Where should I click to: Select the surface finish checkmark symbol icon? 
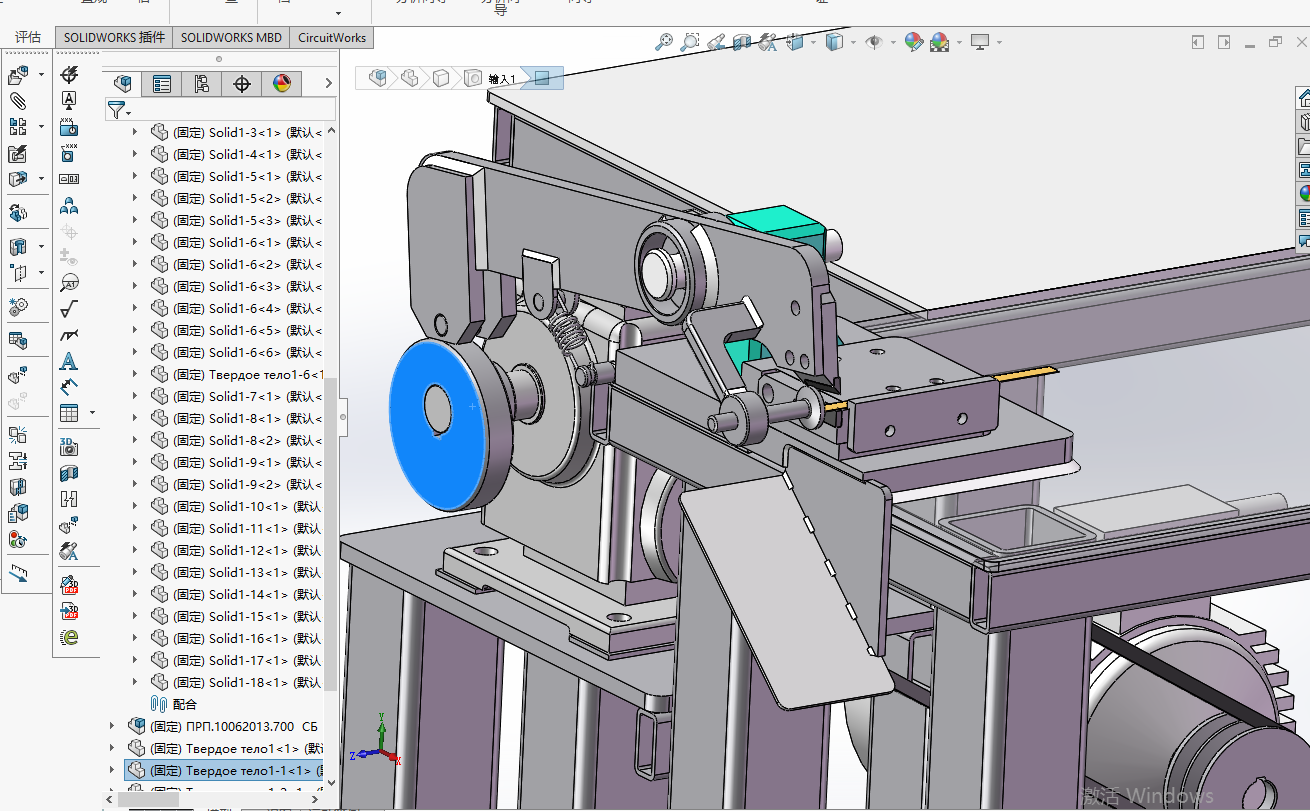(x=69, y=309)
